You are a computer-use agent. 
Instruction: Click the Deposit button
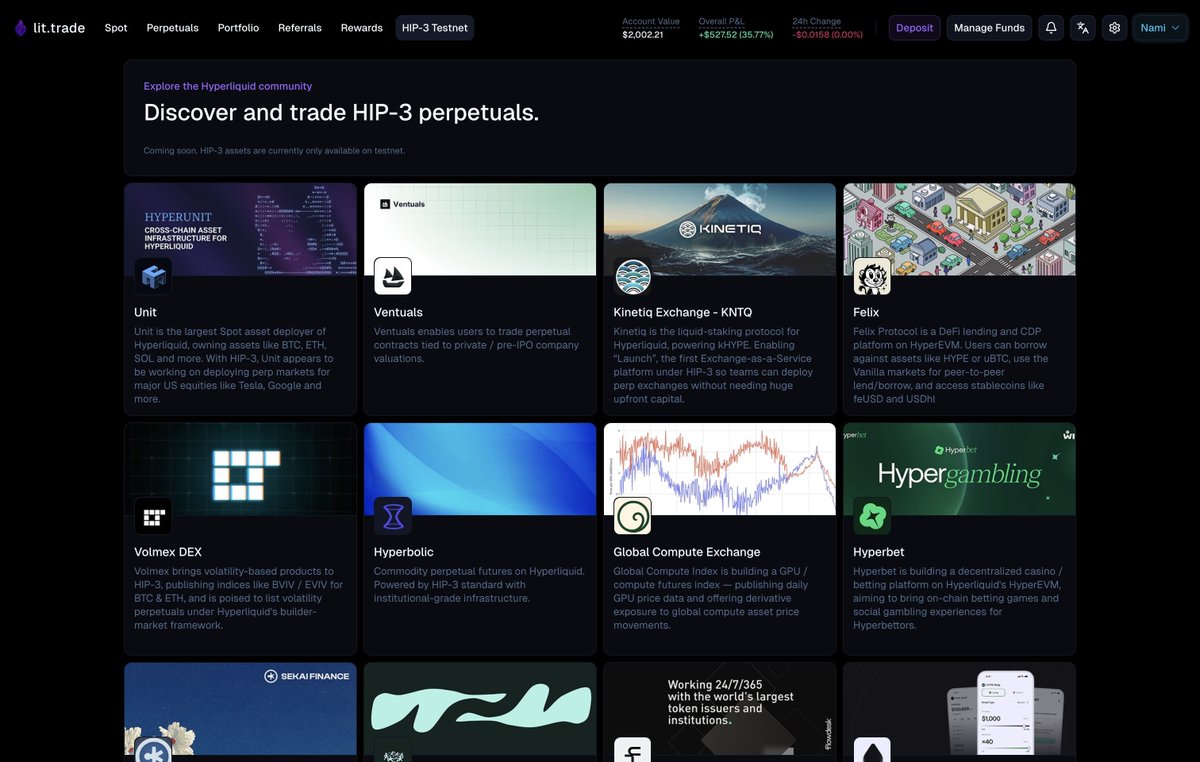(913, 27)
